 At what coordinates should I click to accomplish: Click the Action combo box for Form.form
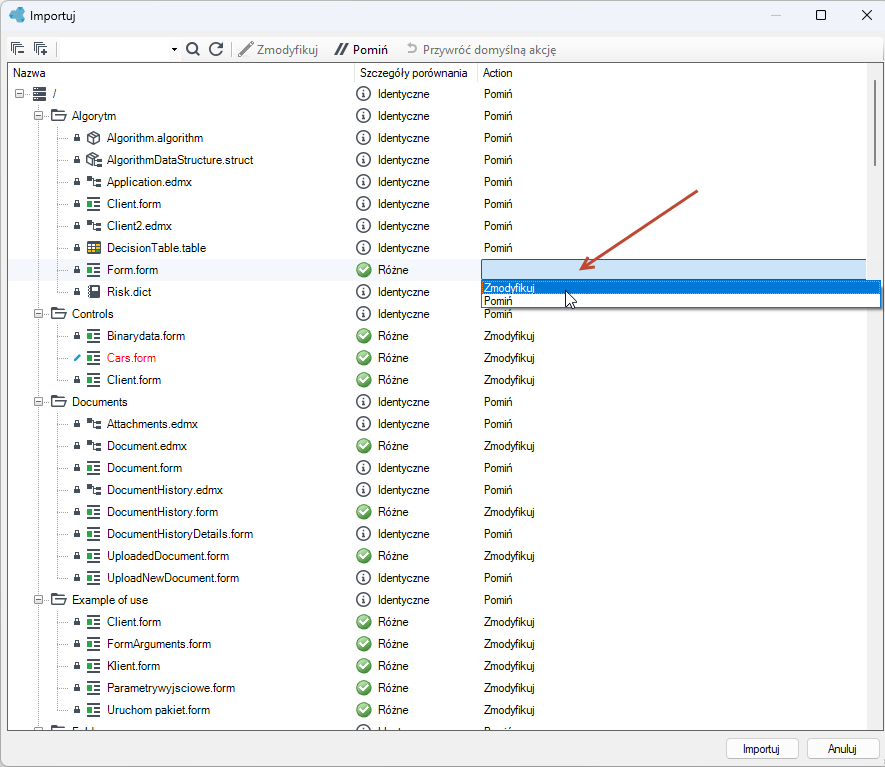point(674,270)
